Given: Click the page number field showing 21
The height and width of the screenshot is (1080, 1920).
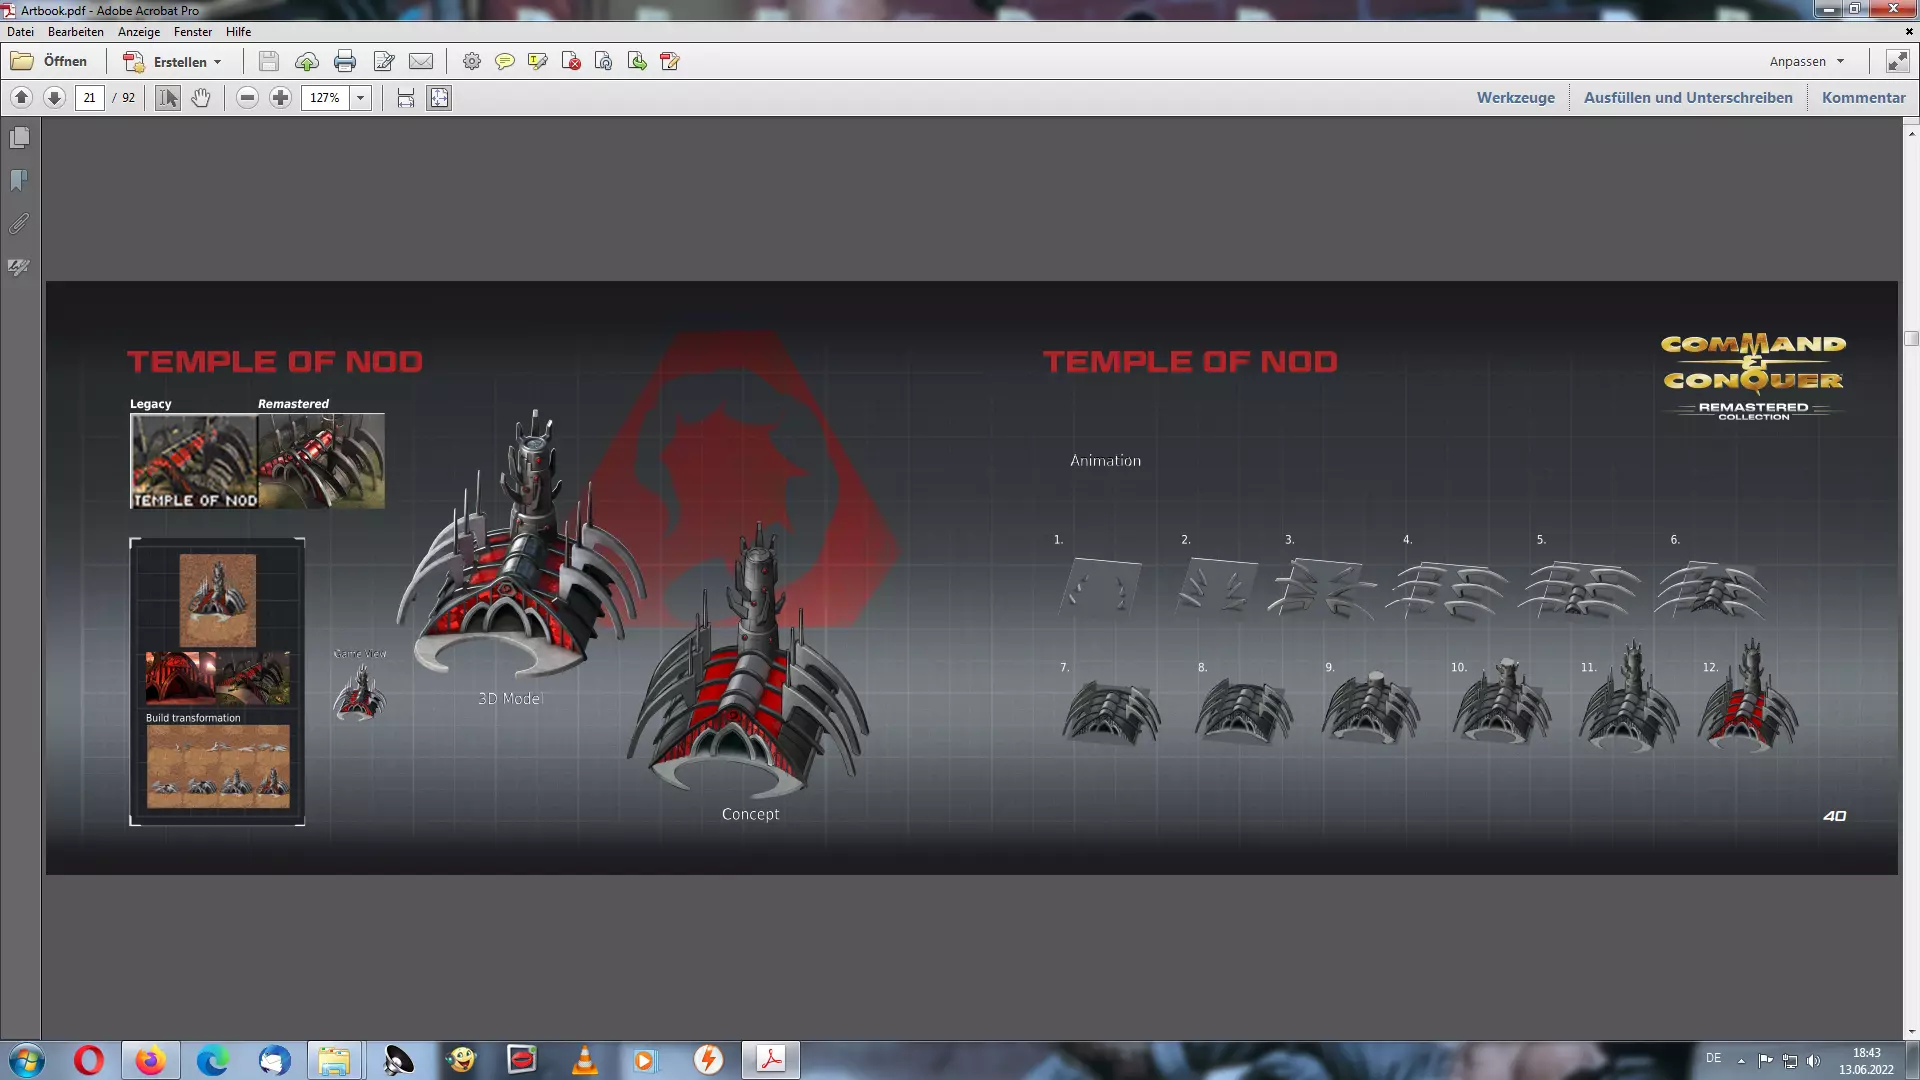Looking at the screenshot, I should tap(90, 98).
